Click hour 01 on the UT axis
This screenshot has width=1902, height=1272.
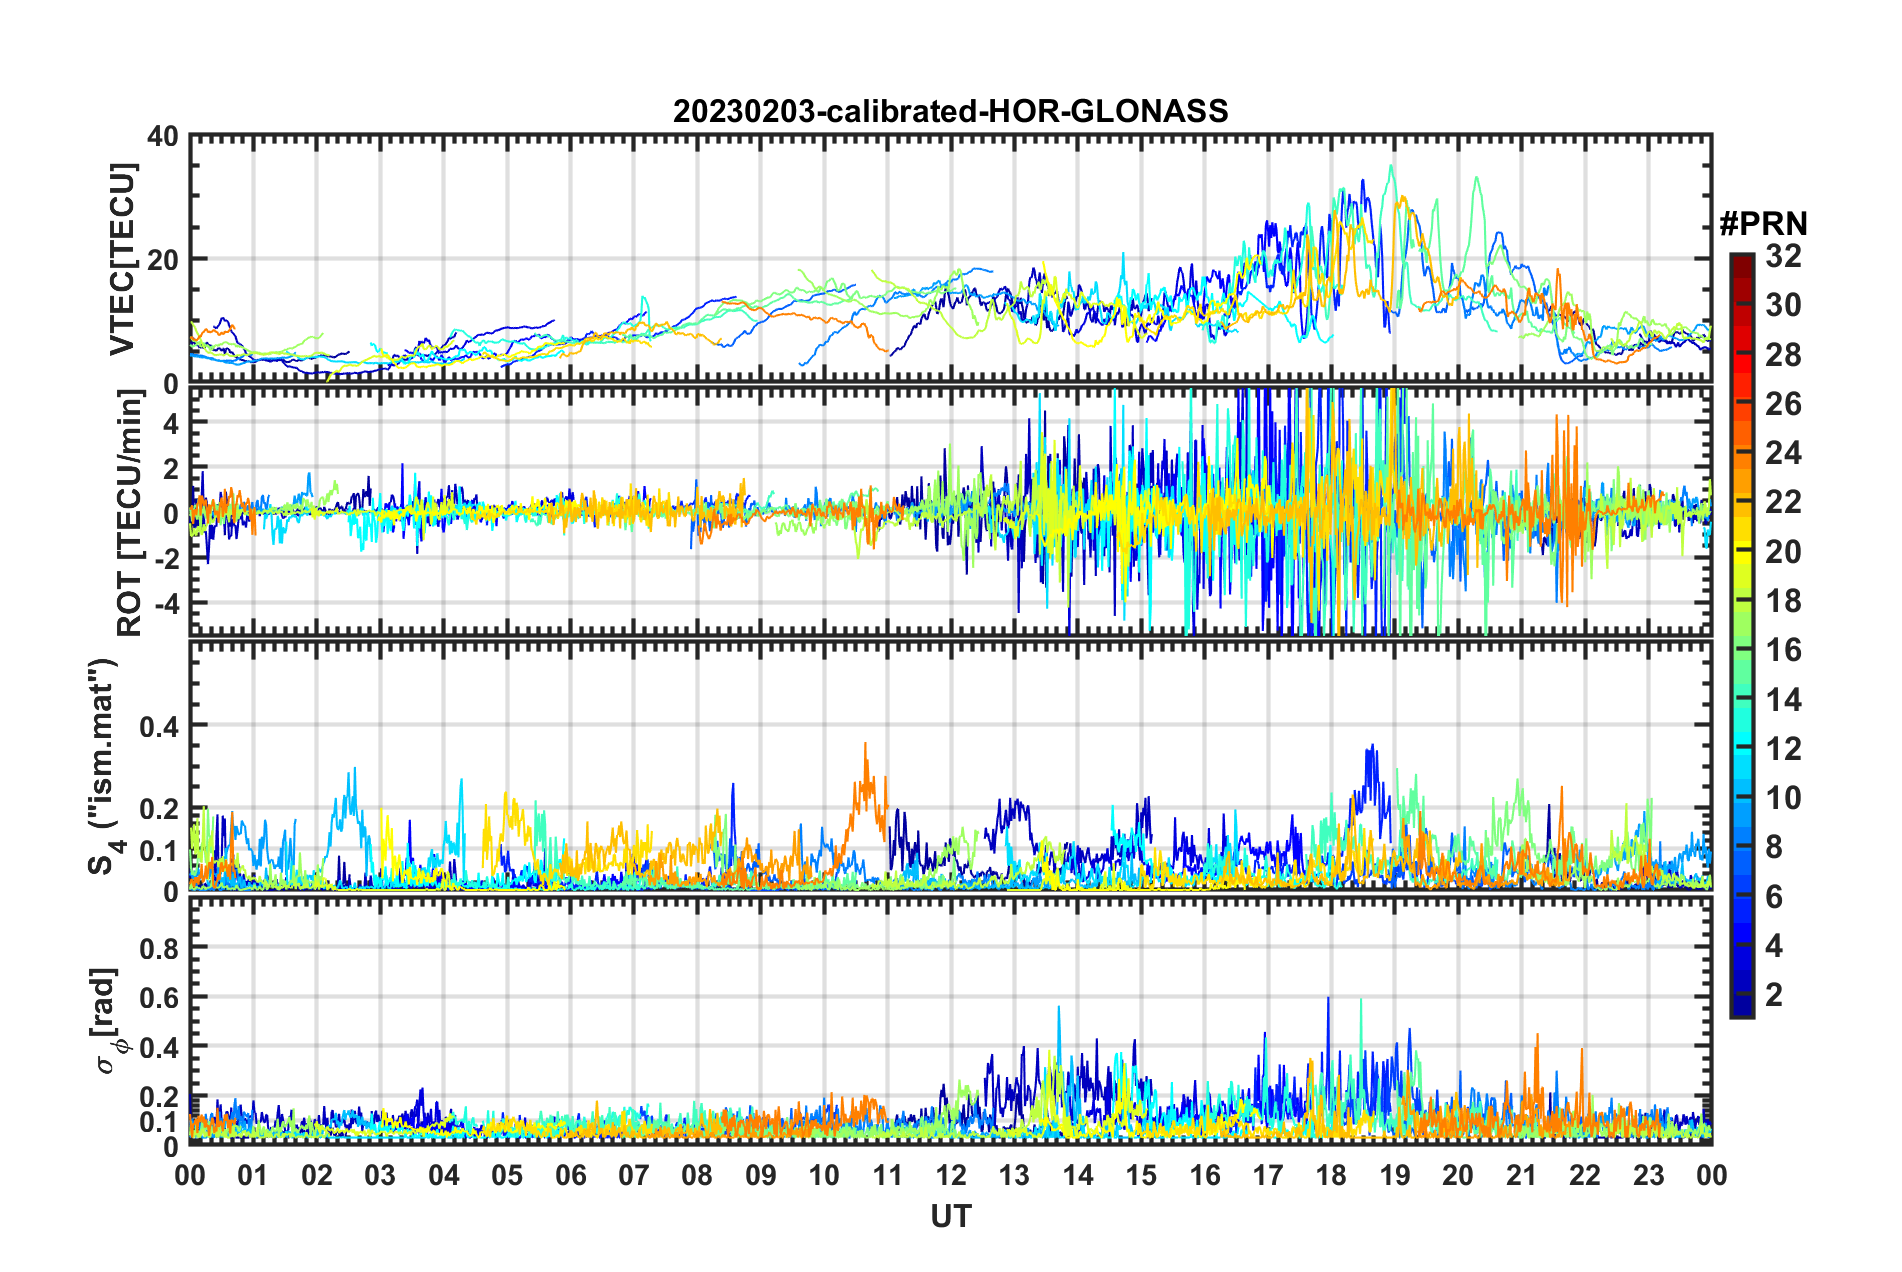pos(253,1175)
